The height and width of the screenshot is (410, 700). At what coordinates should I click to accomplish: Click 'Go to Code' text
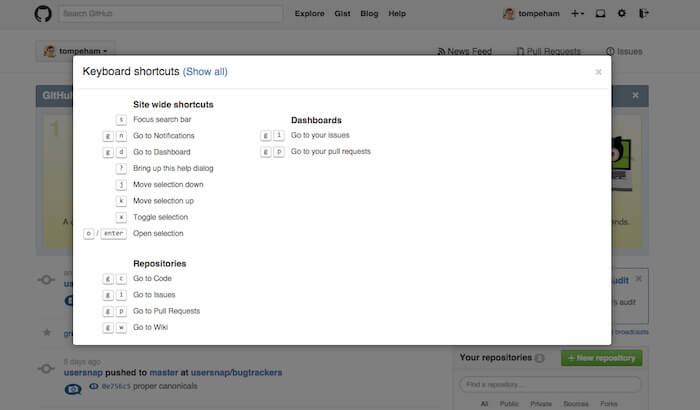click(152, 278)
